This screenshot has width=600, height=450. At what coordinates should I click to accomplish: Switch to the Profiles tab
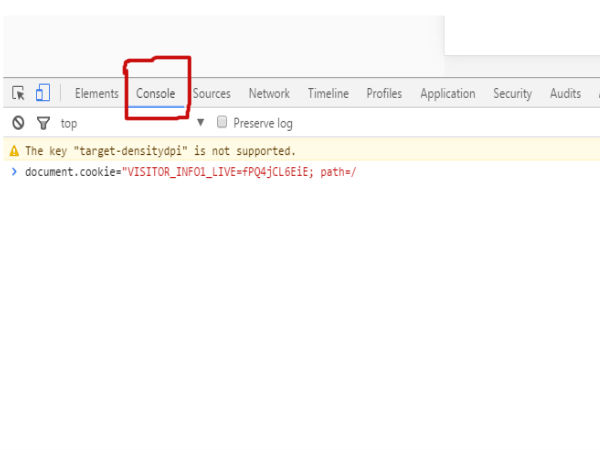point(384,94)
